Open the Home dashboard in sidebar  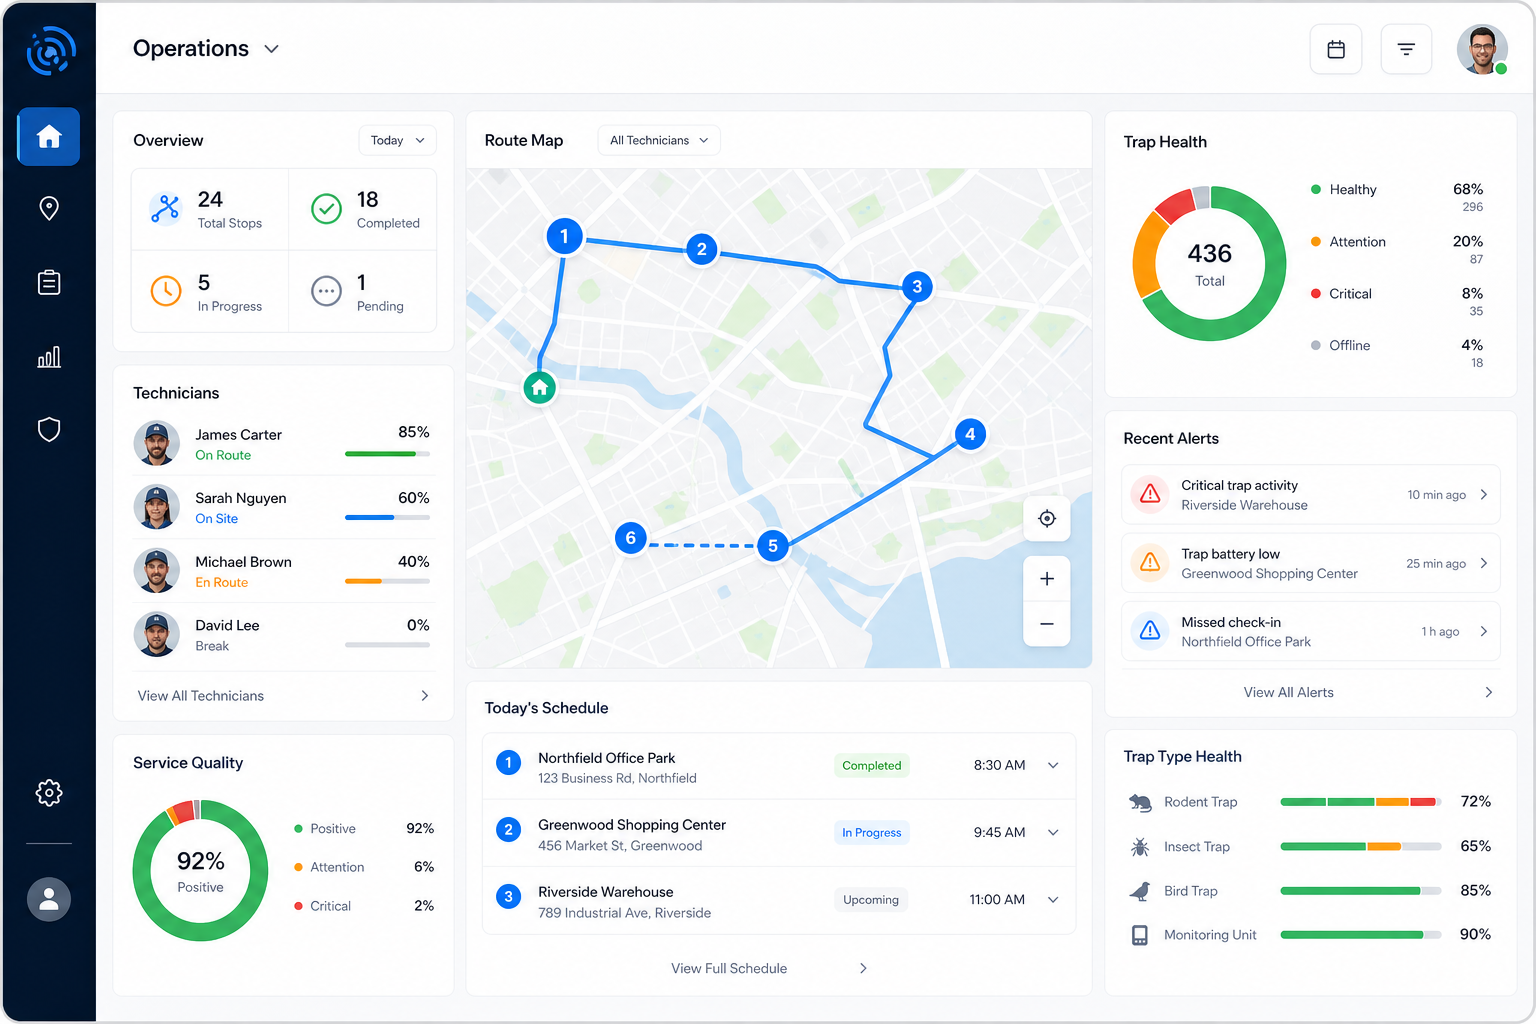[49, 136]
